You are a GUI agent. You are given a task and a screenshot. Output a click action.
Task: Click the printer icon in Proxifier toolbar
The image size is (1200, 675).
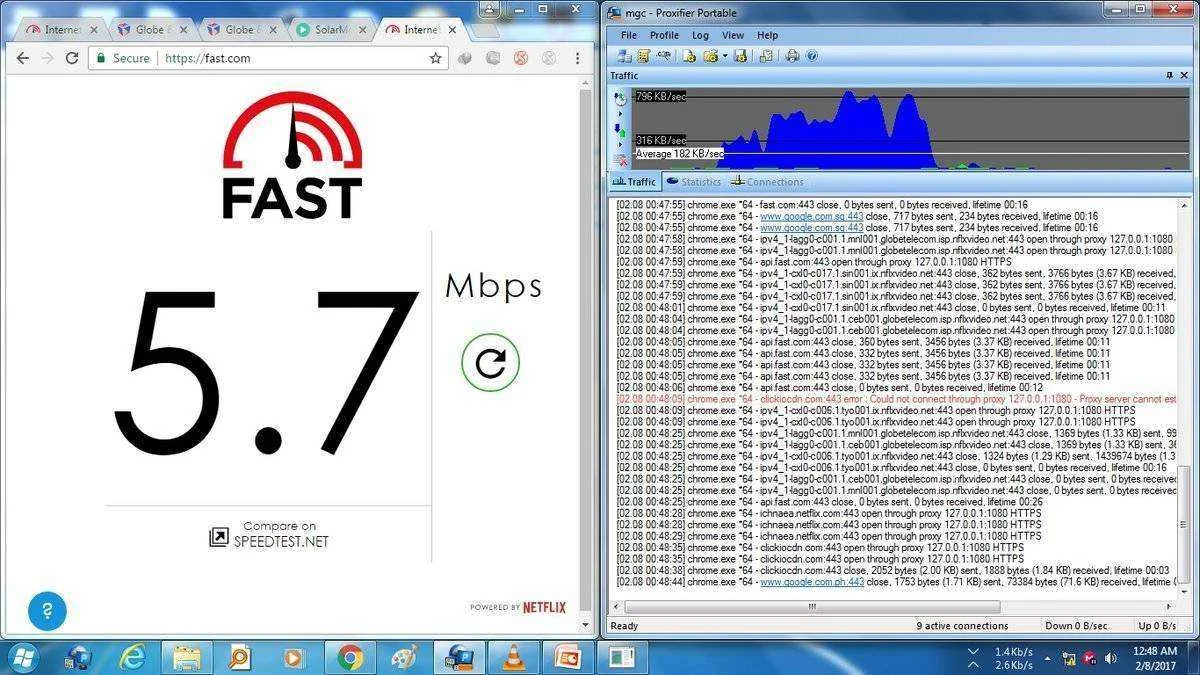(x=792, y=56)
